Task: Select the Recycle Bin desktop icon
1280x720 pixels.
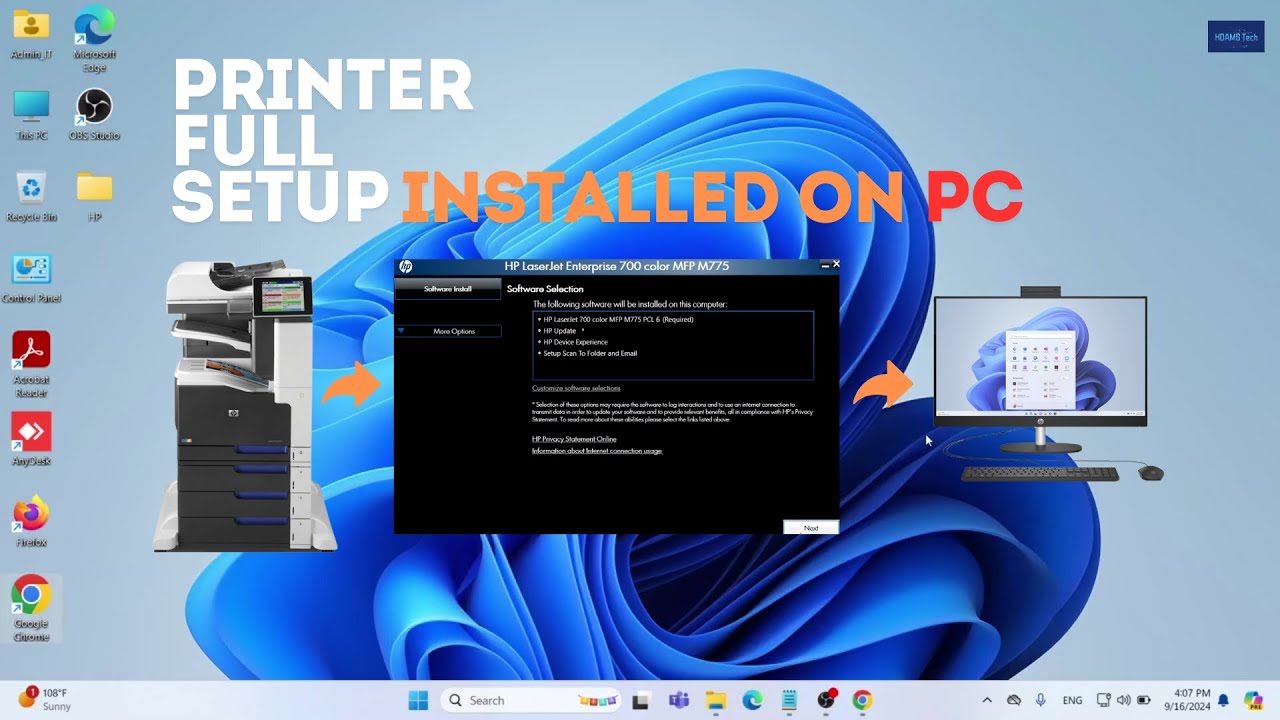Action: point(31,196)
